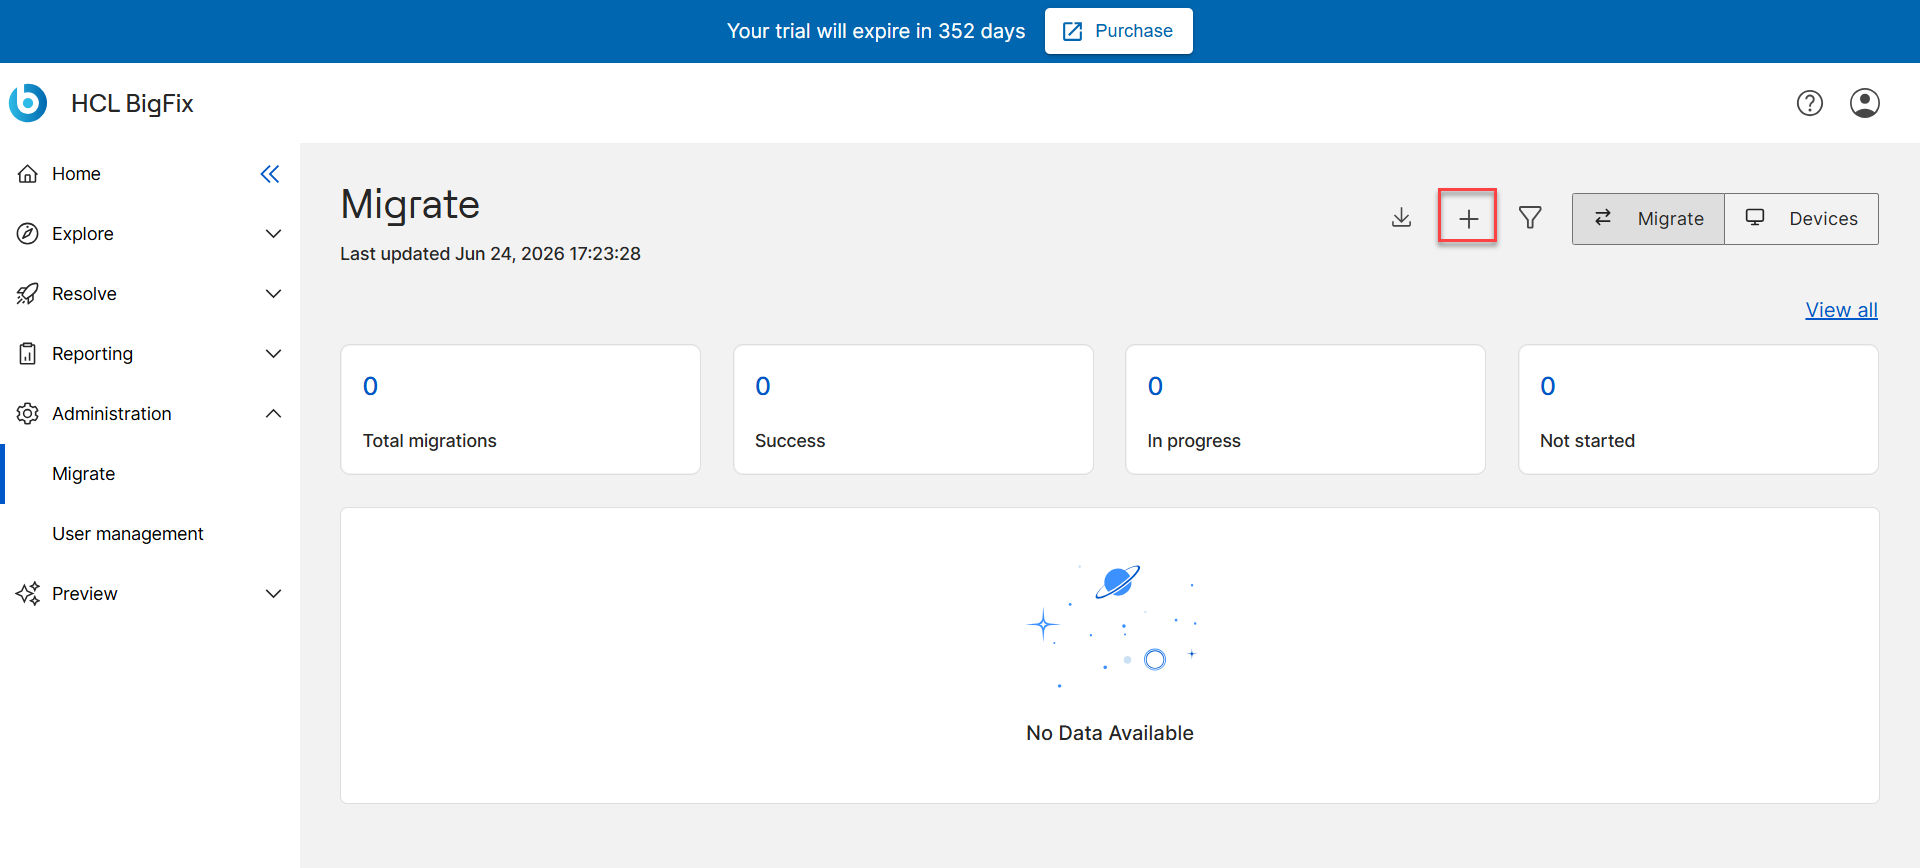Click the "Last updated Jun 24, 2026" text
Screen dimensions: 1920x868
(x=490, y=254)
